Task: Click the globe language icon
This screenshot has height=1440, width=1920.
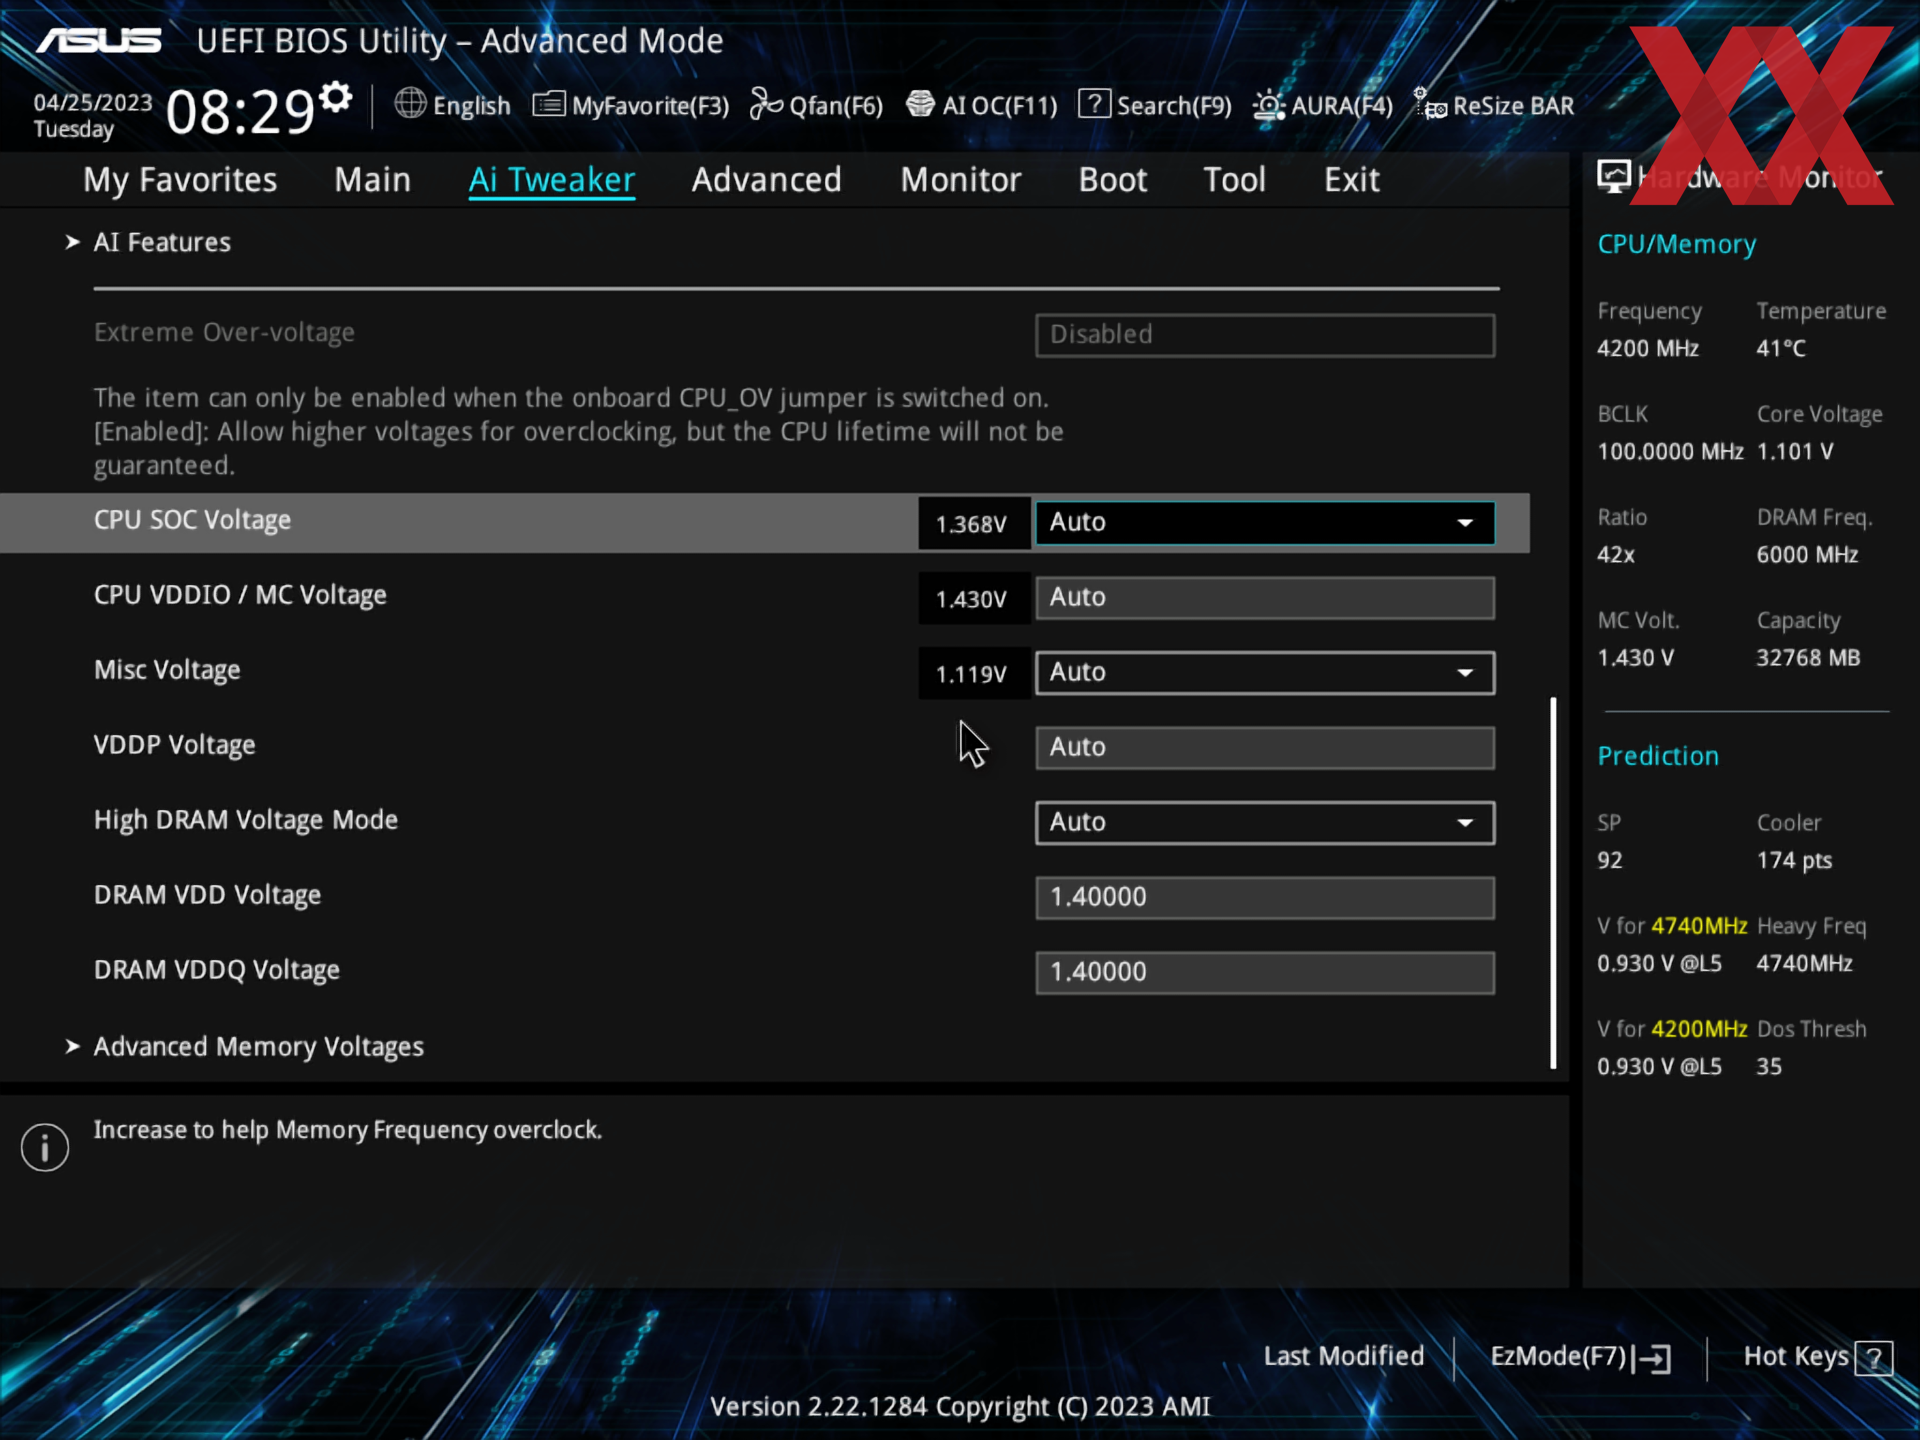Action: pyautogui.click(x=410, y=103)
